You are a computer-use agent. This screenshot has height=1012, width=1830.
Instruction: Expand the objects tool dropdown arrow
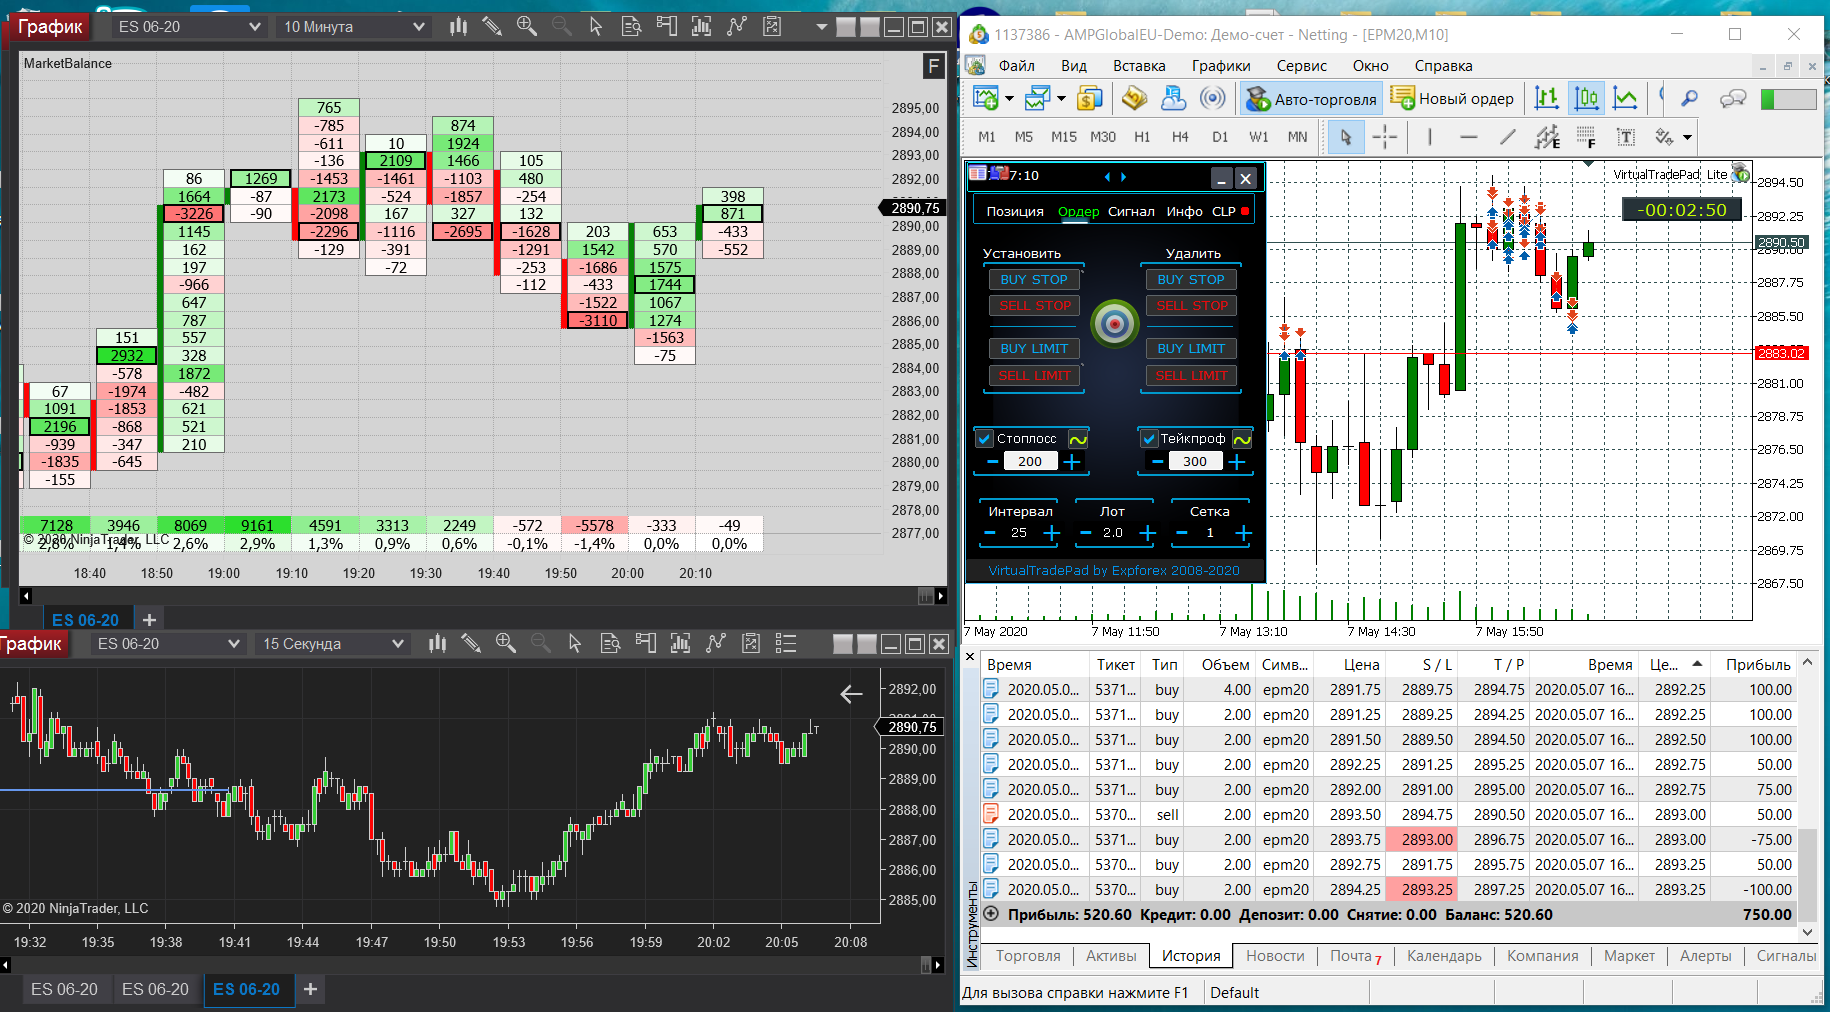1688,137
